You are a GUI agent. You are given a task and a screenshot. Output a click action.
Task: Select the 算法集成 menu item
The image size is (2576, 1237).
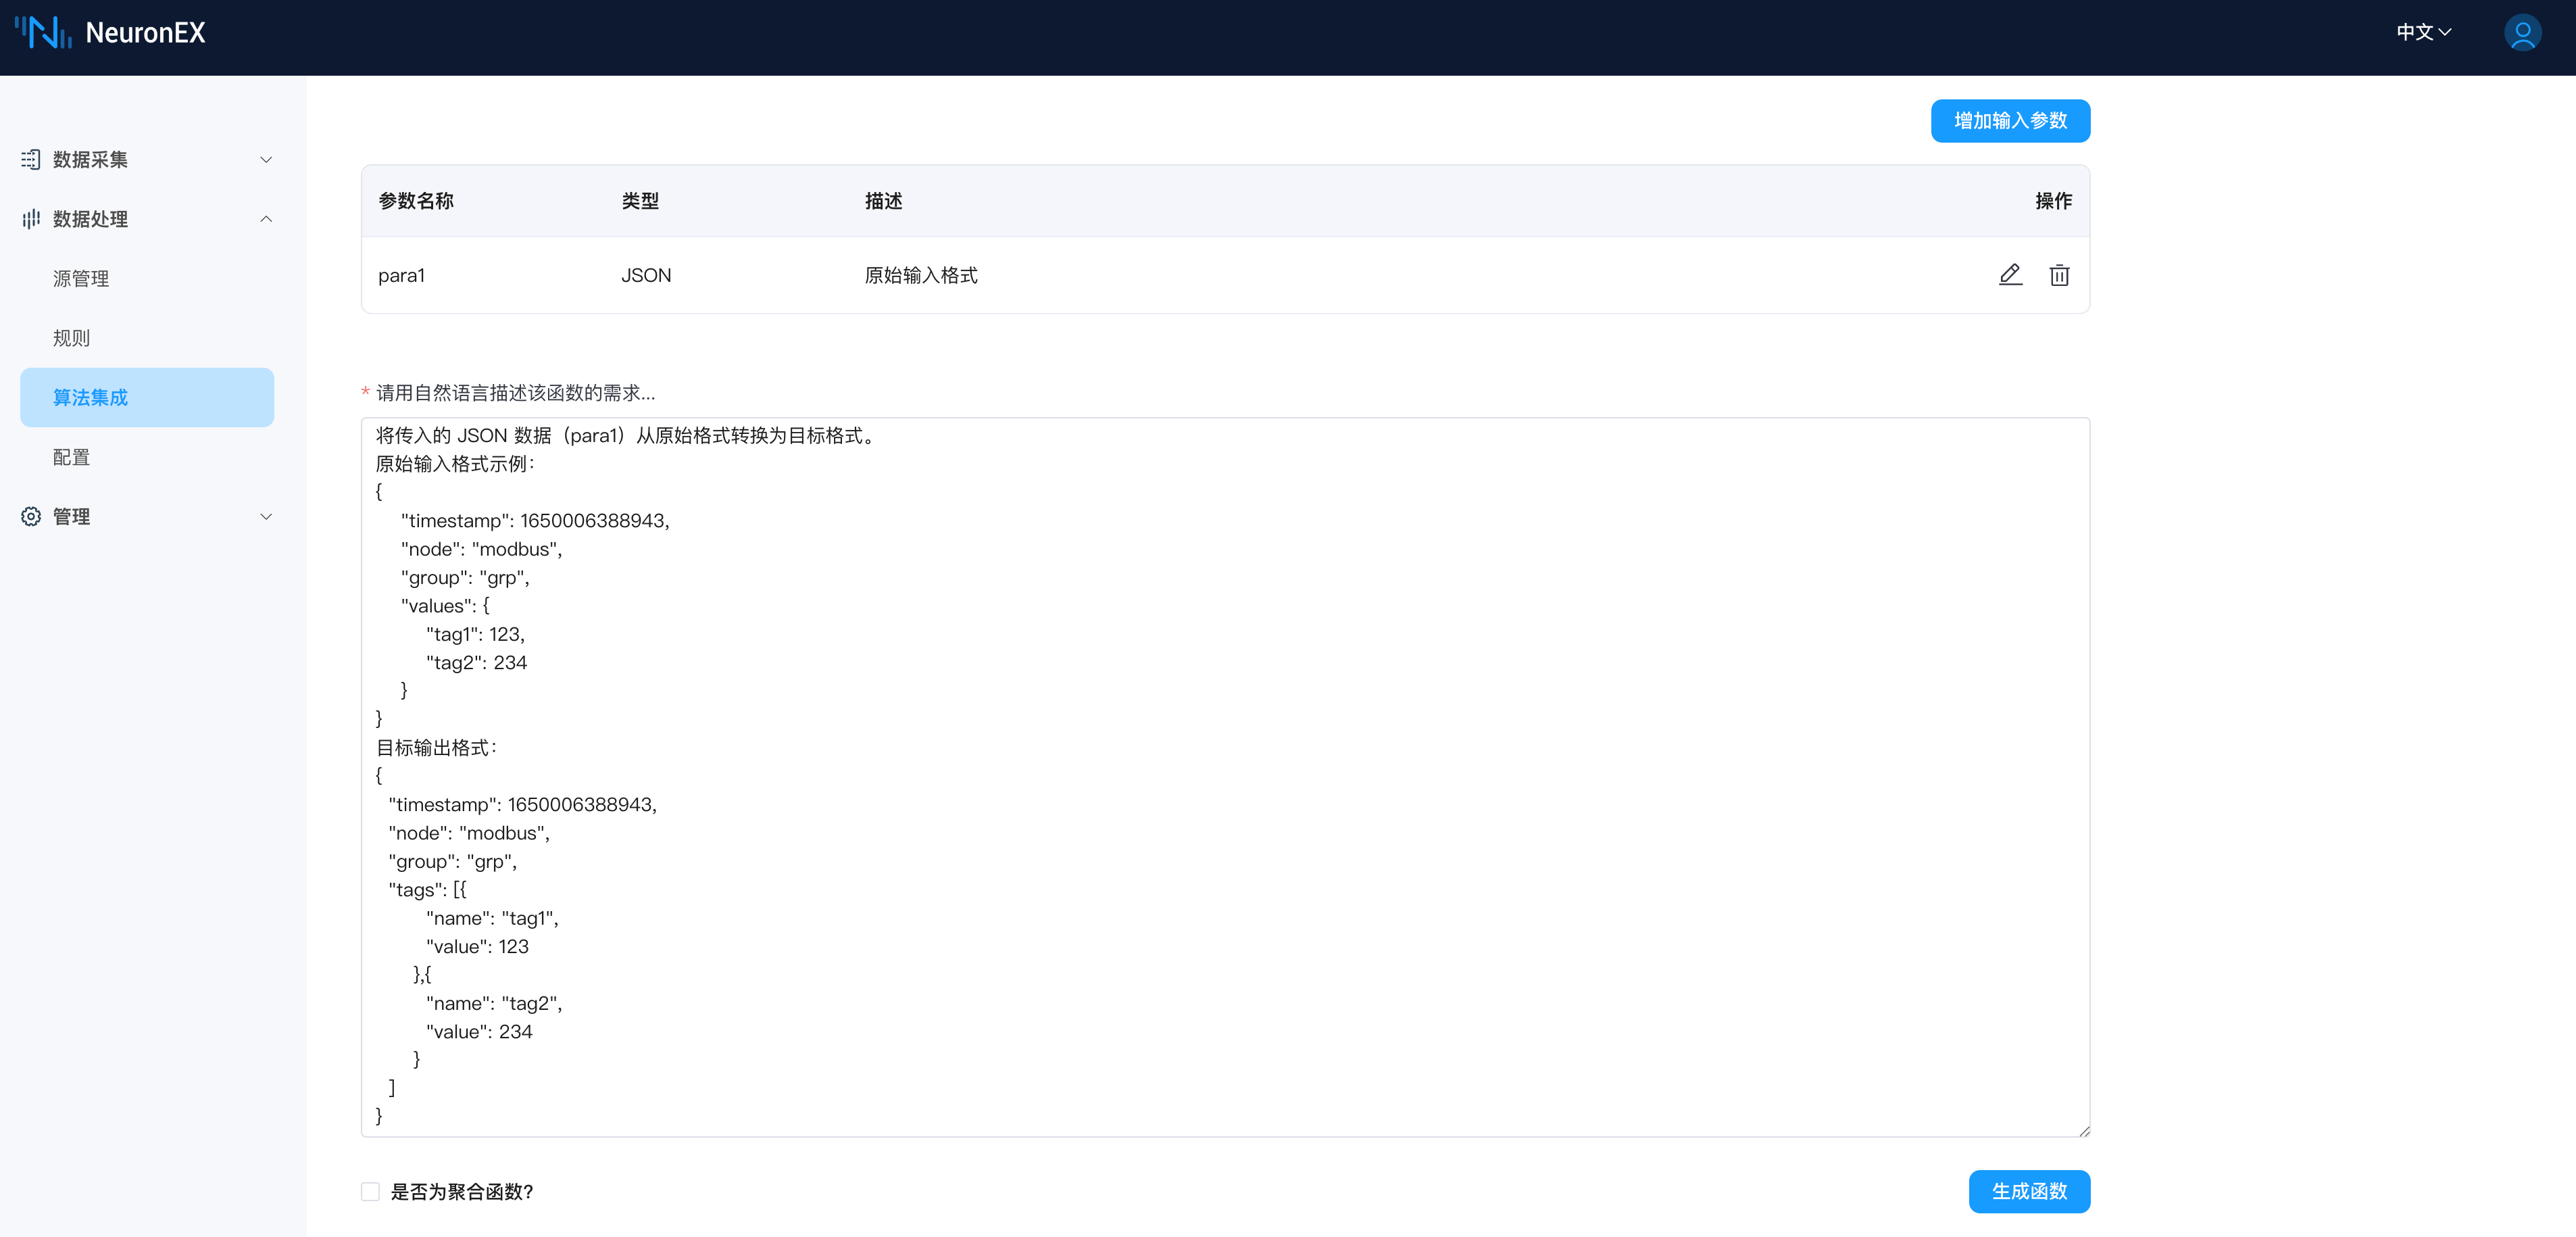pos(91,398)
